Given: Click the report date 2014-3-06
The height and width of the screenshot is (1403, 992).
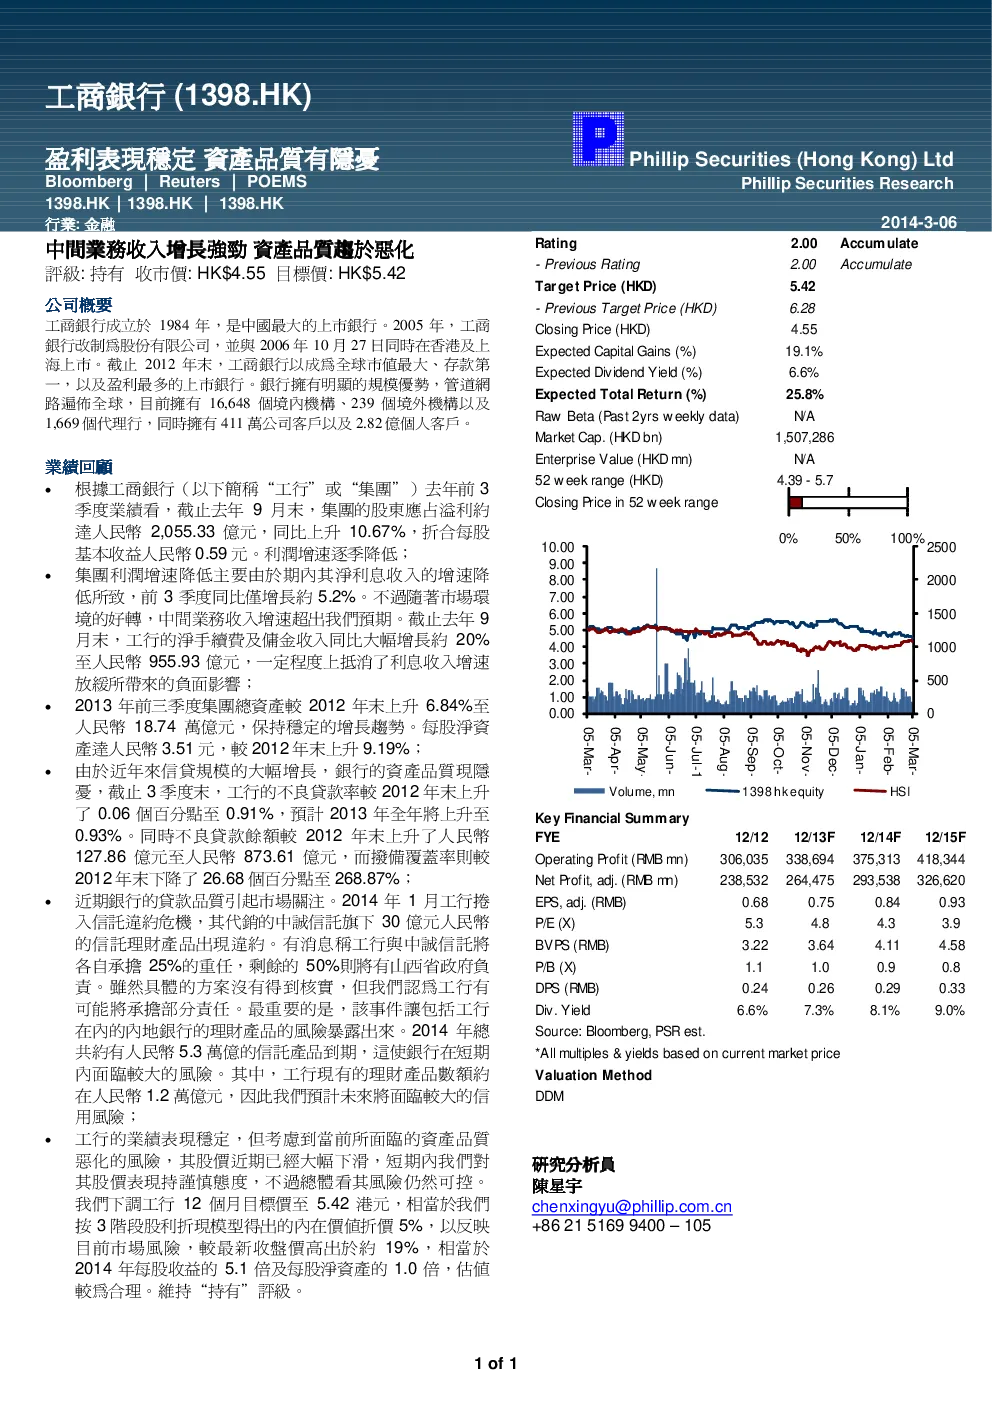Looking at the screenshot, I should (x=918, y=222).
